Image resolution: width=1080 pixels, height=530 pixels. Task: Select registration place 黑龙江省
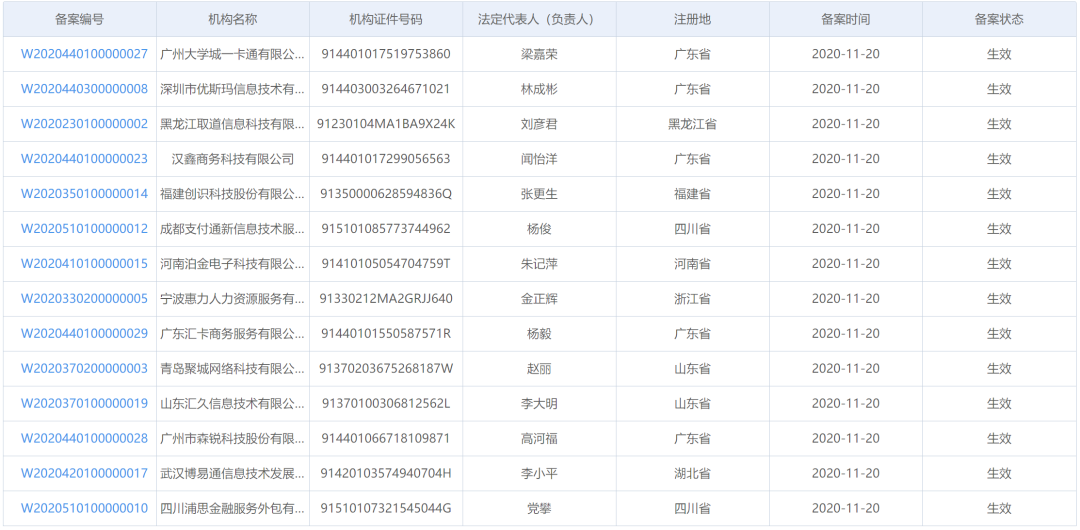[x=692, y=124]
